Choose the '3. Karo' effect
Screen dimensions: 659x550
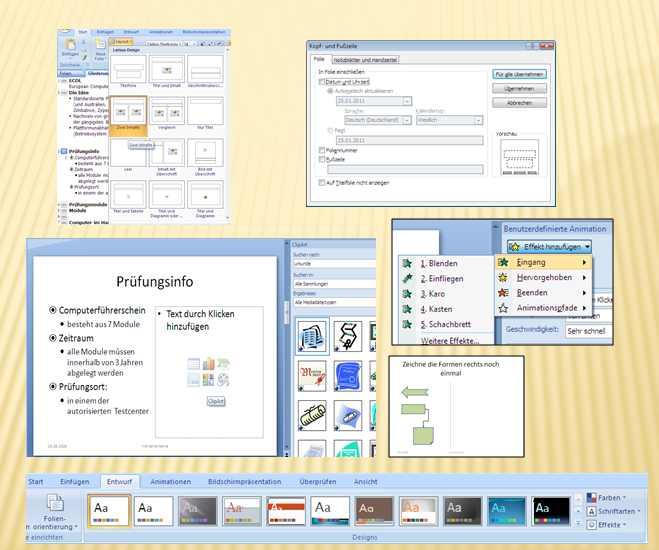coord(445,294)
